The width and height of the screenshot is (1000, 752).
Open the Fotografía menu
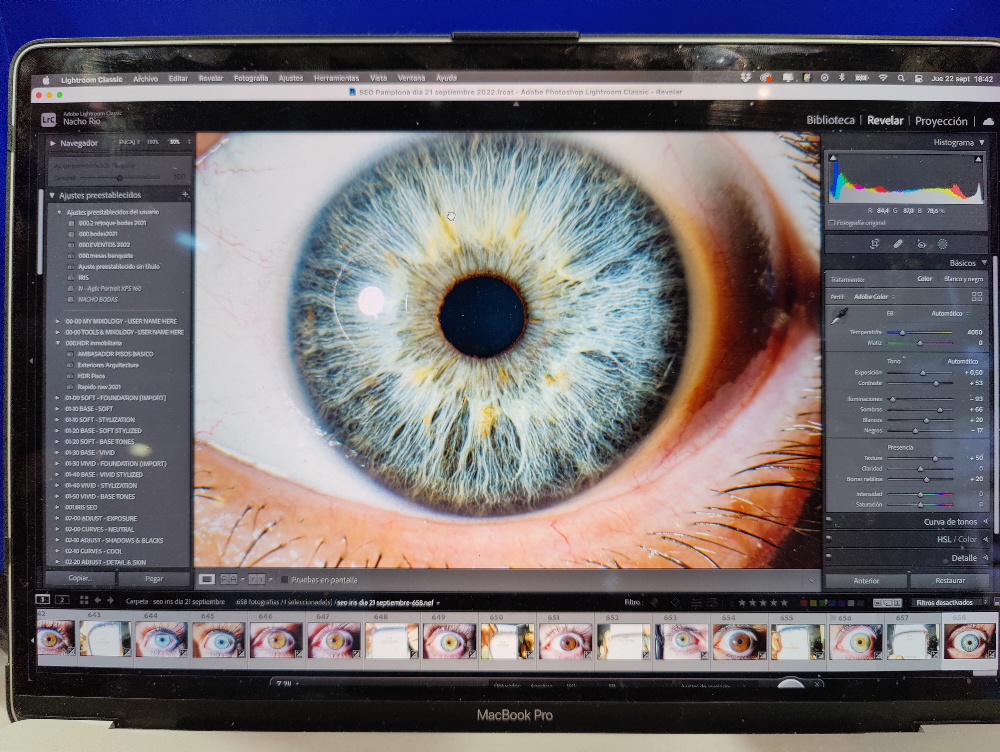point(251,78)
